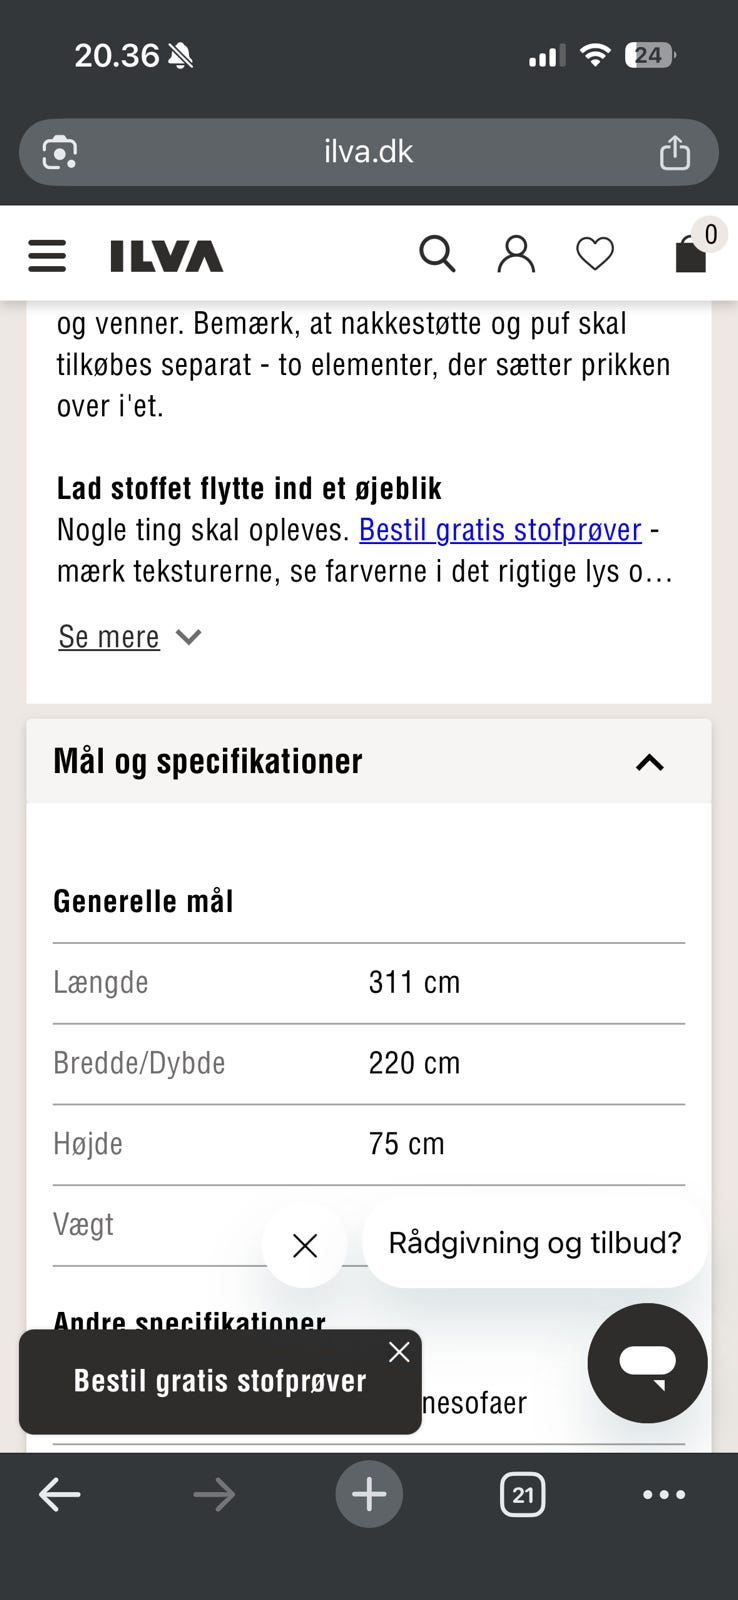
Task: Tap the share icon in the address bar
Action: [x=674, y=152]
